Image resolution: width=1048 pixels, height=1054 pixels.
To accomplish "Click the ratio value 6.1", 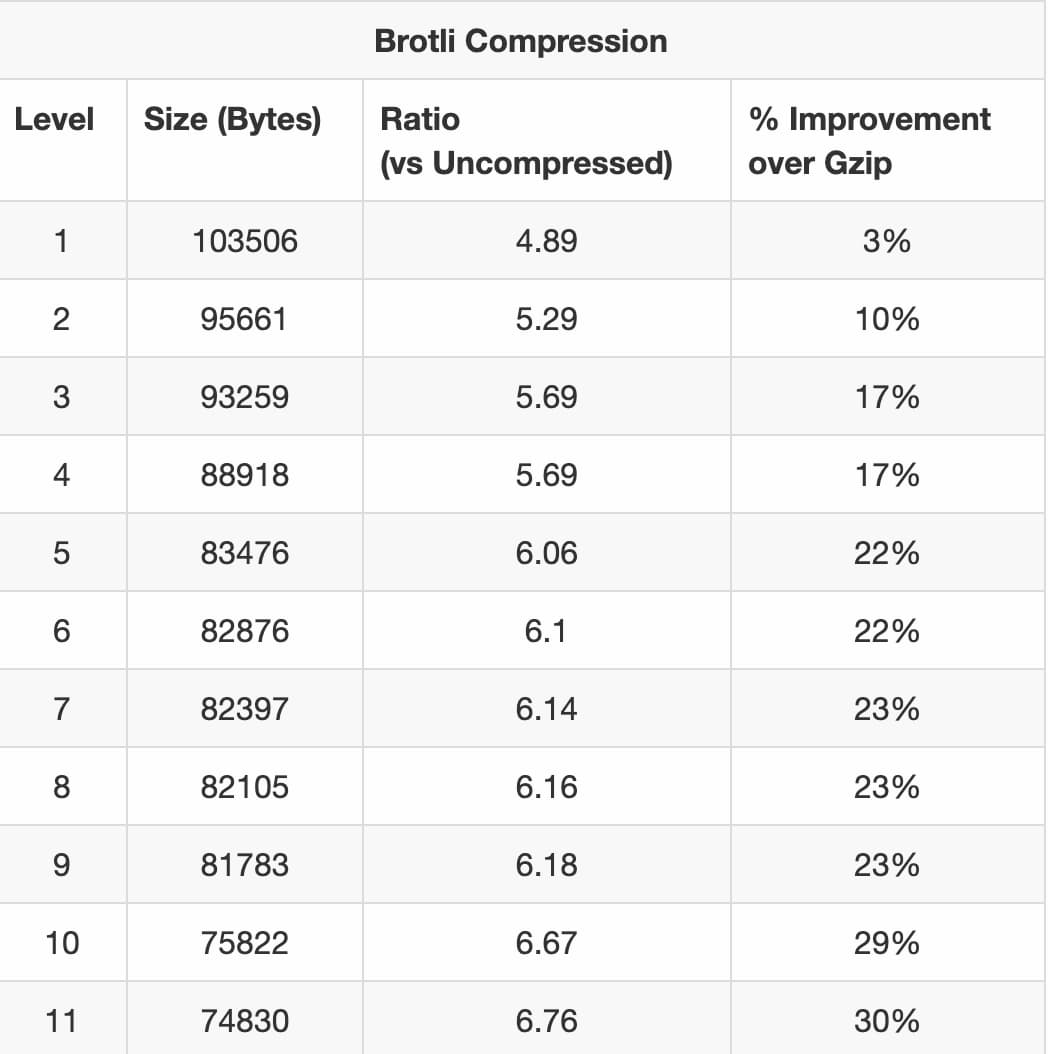I will coord(546,631).
